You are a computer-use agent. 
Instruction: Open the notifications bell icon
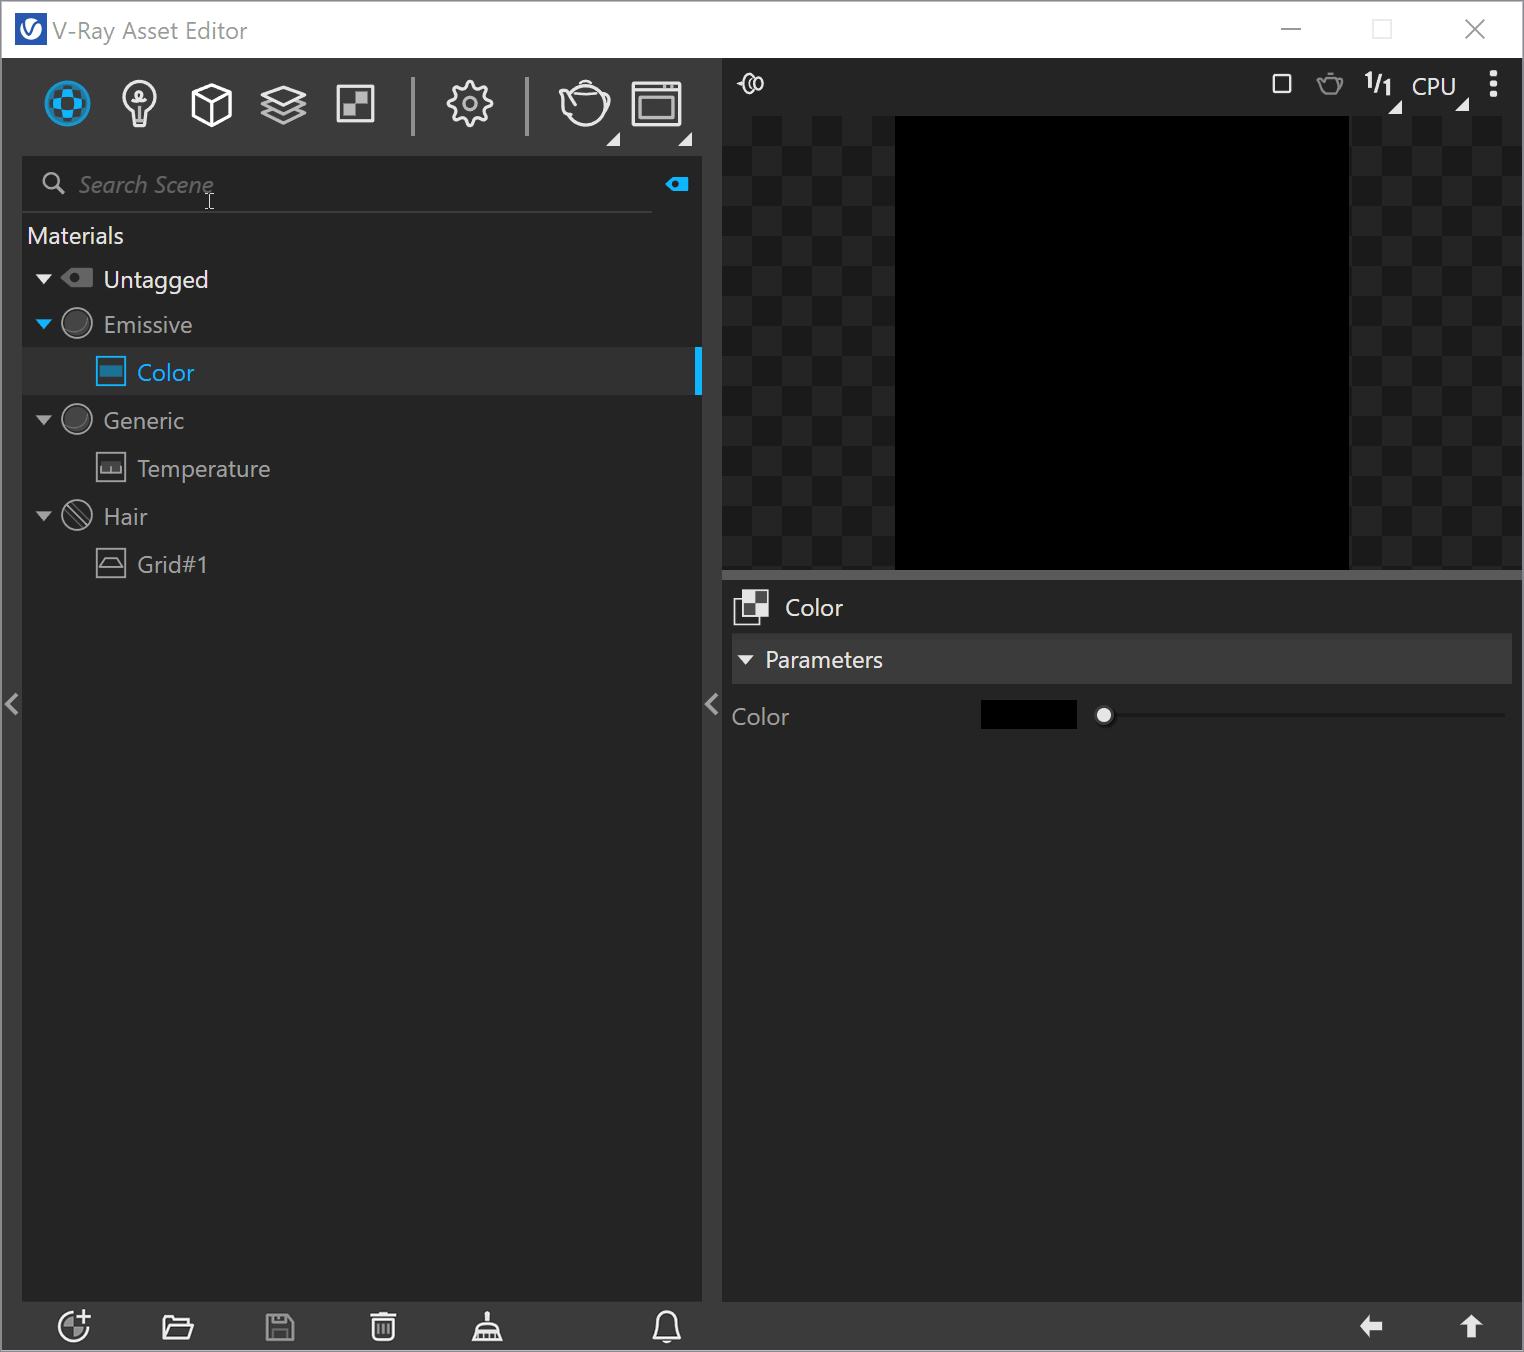(x=667, y=1327)
